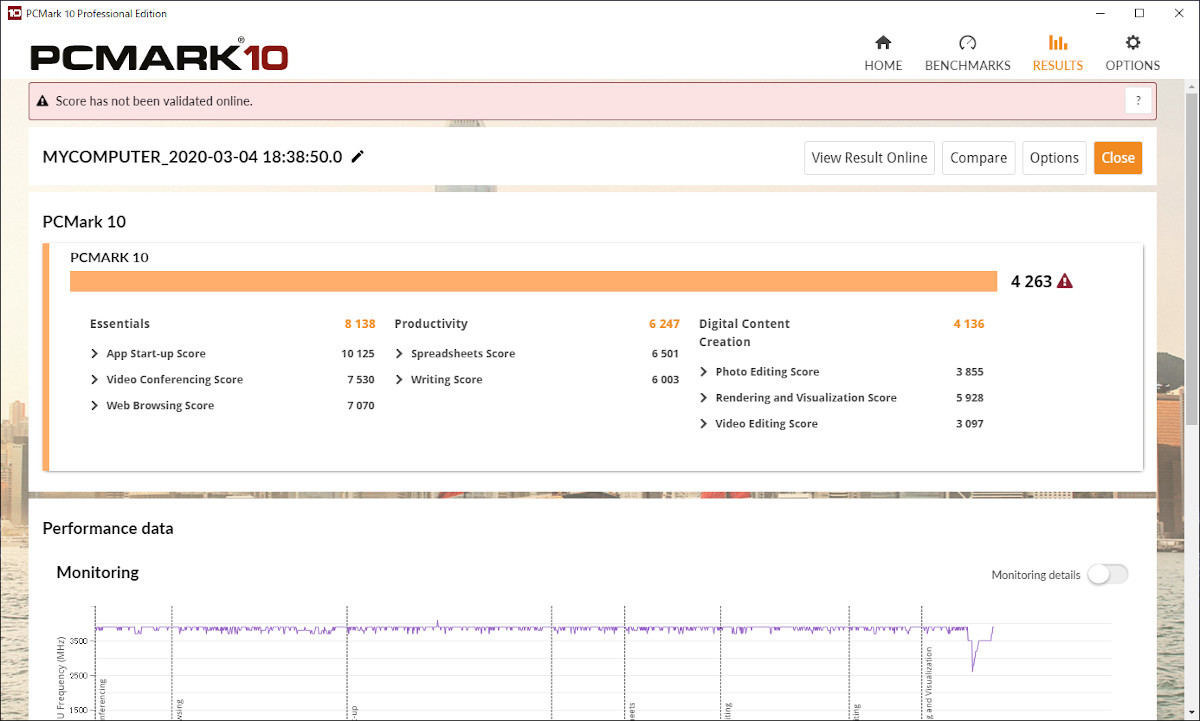The width and height of the screenshot is (1200, 721).
Task: Click the Video Editing value 3 097
Action: pos(969,424)
